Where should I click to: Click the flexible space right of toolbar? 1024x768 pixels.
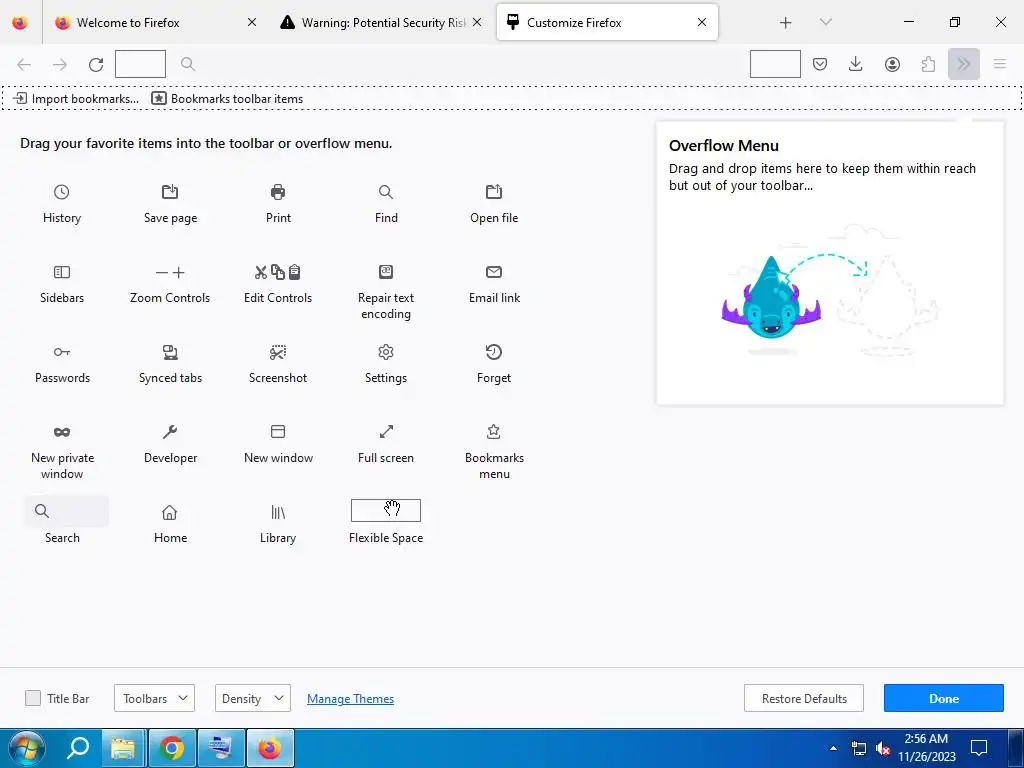click(x=775, y=64)
